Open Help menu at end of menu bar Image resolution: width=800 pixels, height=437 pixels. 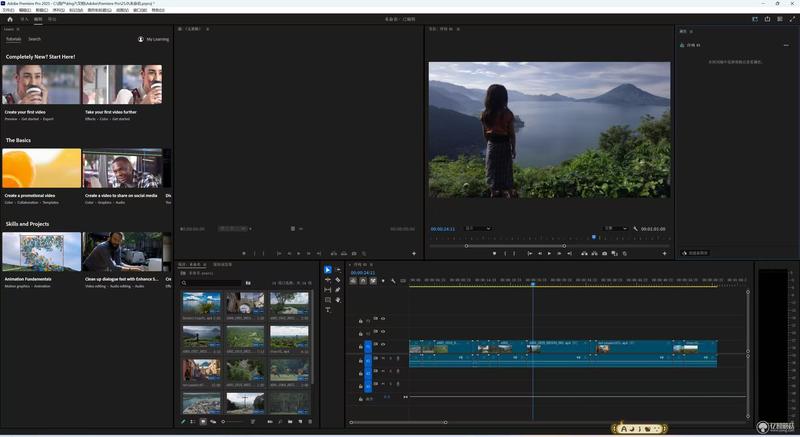click(x=158, y=10)
